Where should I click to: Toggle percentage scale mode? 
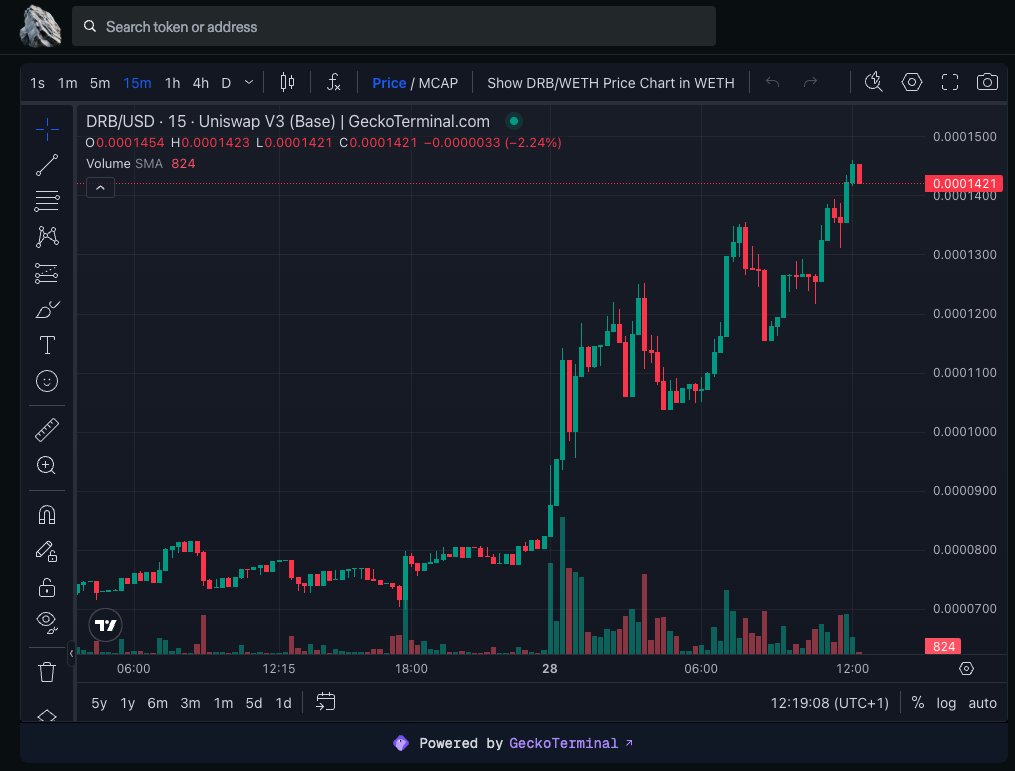pyautogui.click(x=917, y=703)
